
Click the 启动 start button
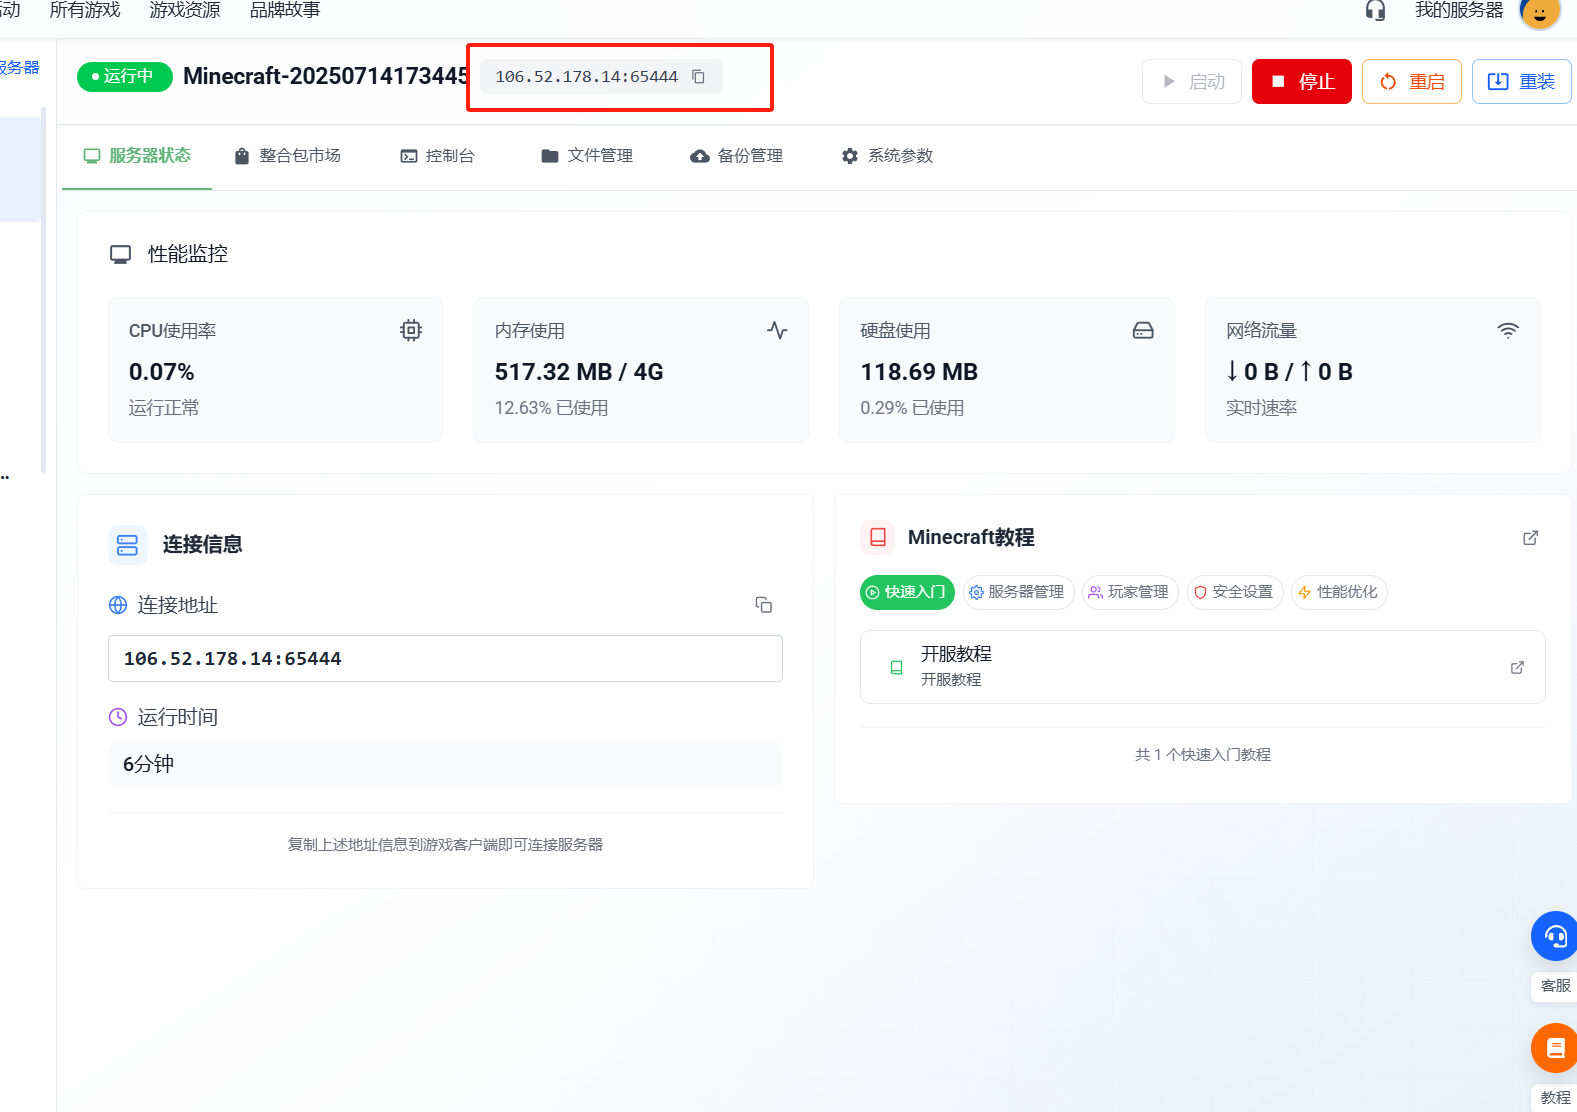click(x=1192, y=82)
